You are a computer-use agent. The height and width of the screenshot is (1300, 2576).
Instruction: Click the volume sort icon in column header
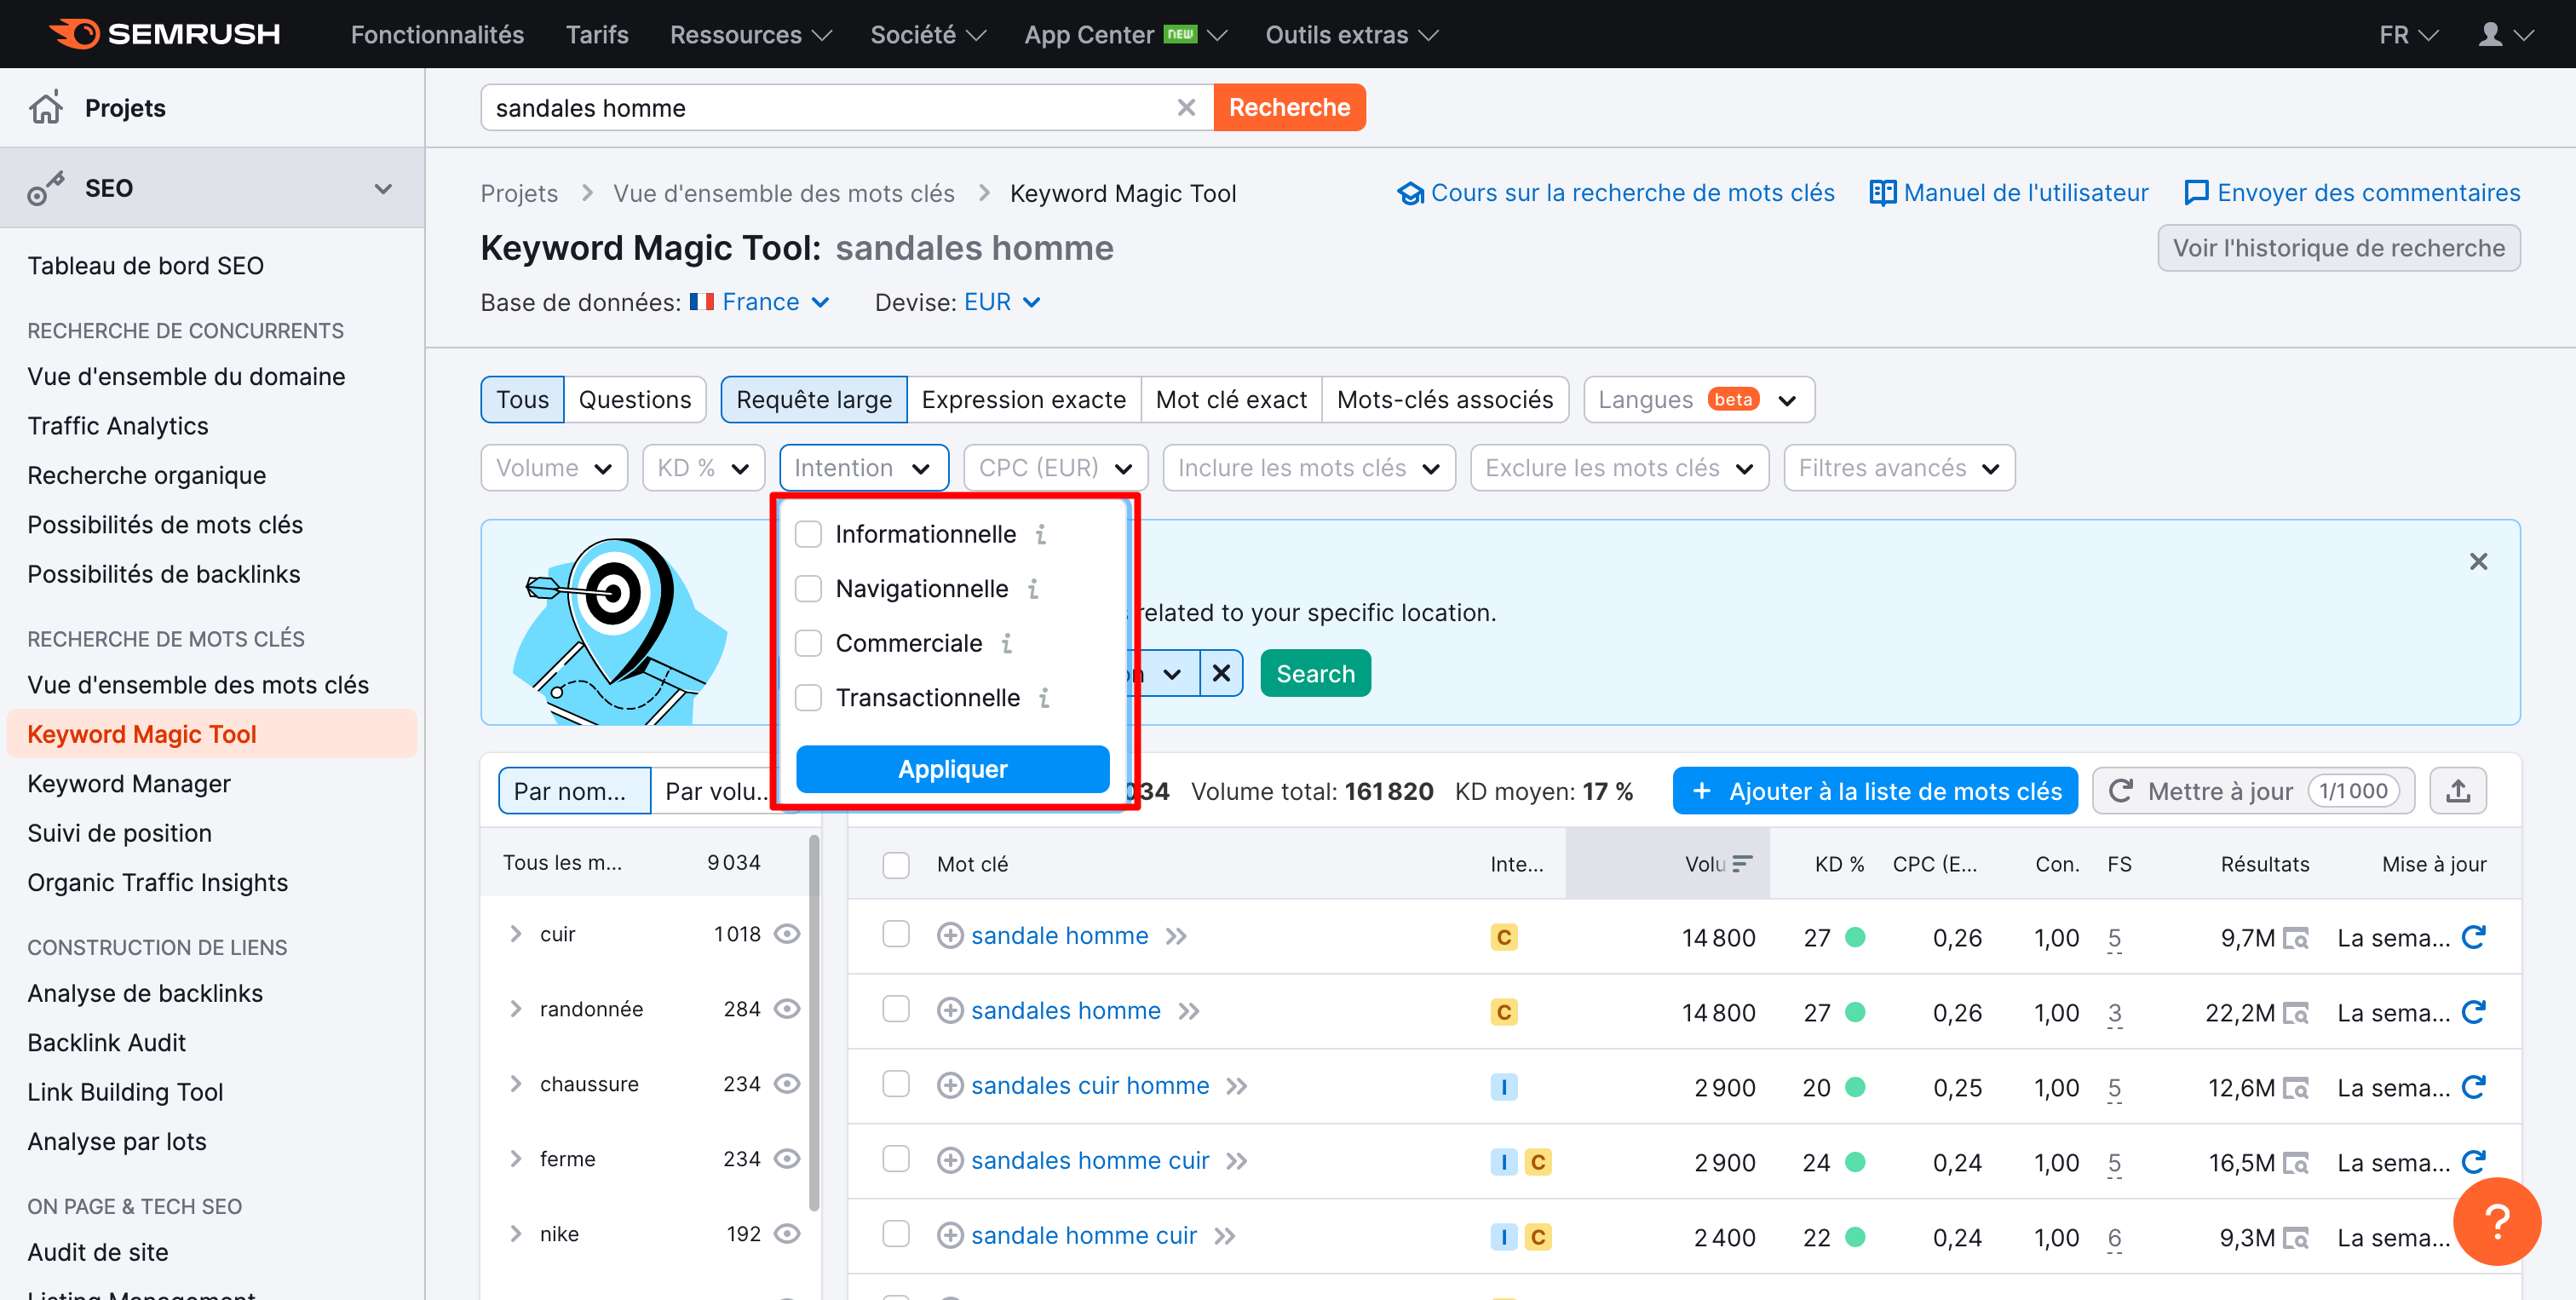click(1742, 864)
